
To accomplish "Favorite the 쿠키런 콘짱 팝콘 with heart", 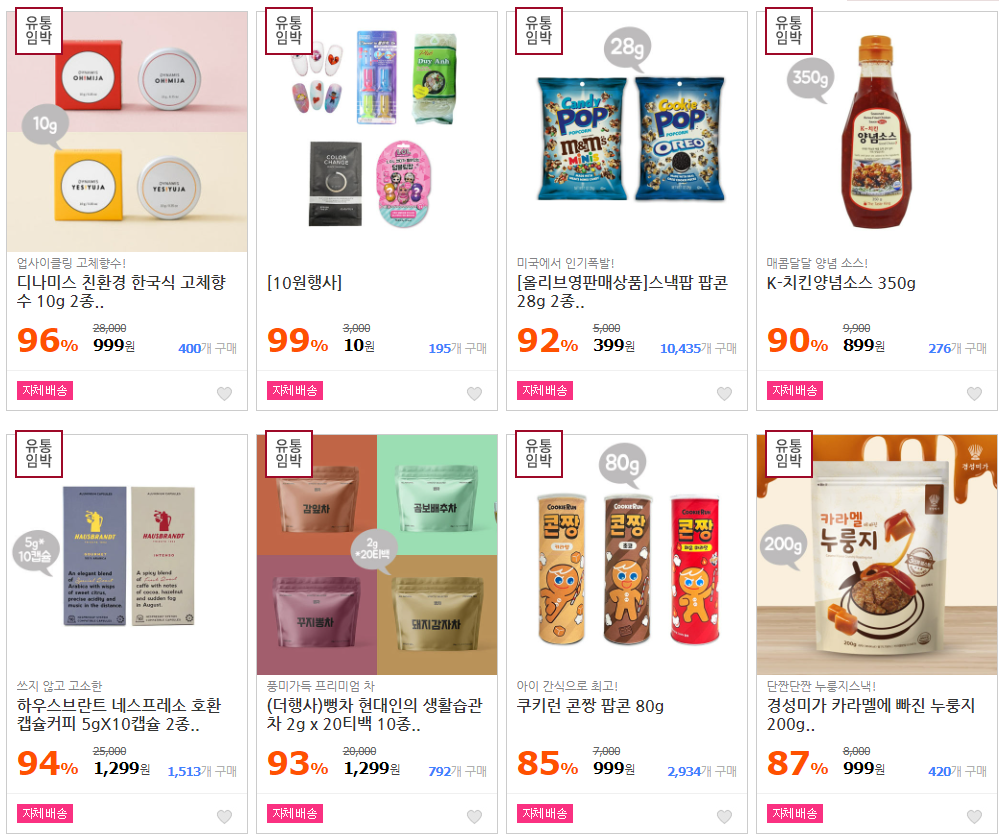I will [x=724, y=817].
